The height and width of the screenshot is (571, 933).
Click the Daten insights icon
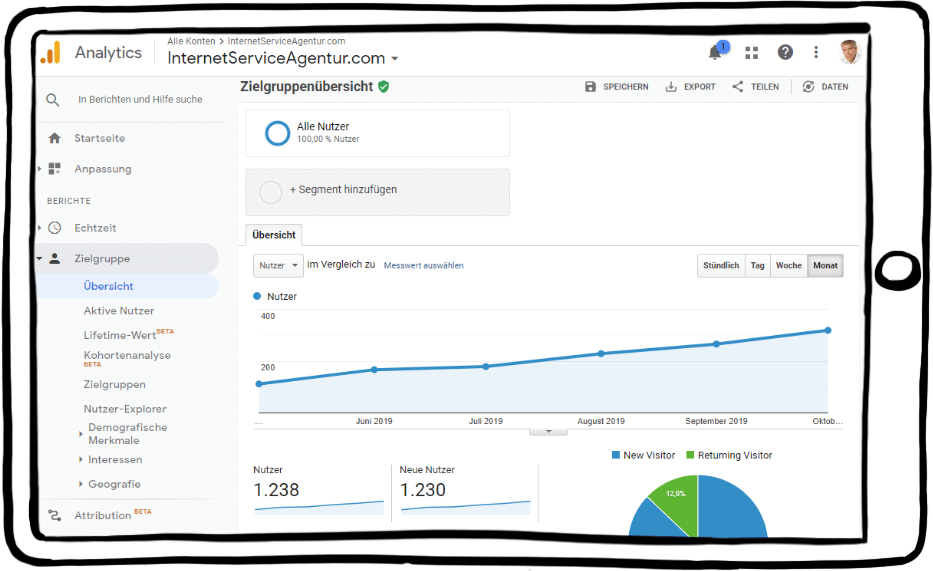pyautogui.click(x=808, y=87)
